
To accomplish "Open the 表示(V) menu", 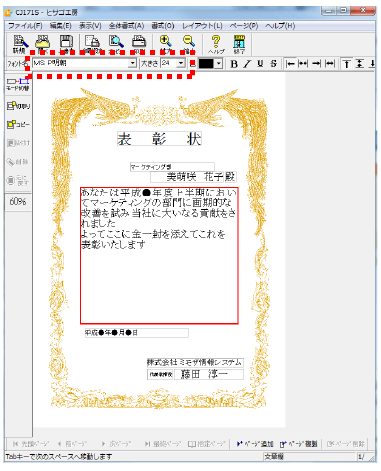I will coord(90,26).
